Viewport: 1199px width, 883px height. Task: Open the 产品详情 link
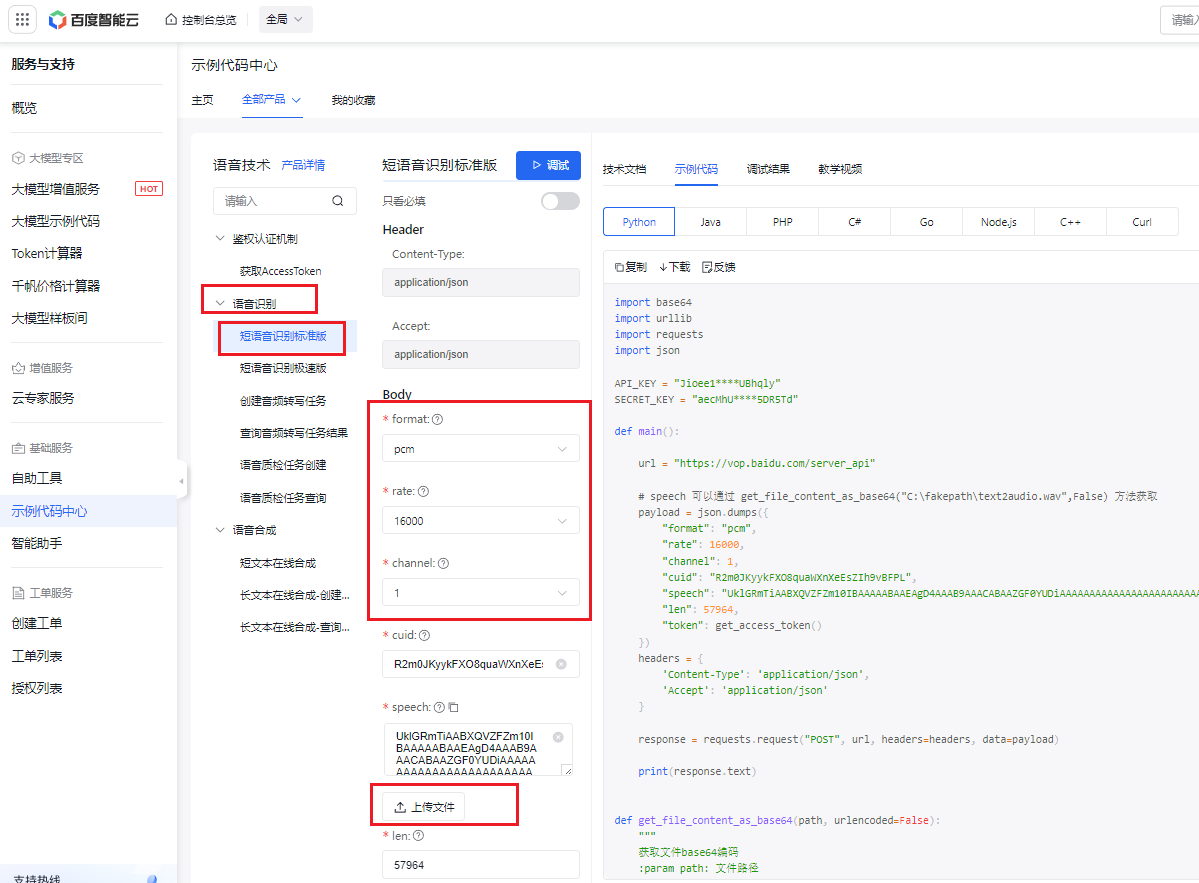pos(303,165)
